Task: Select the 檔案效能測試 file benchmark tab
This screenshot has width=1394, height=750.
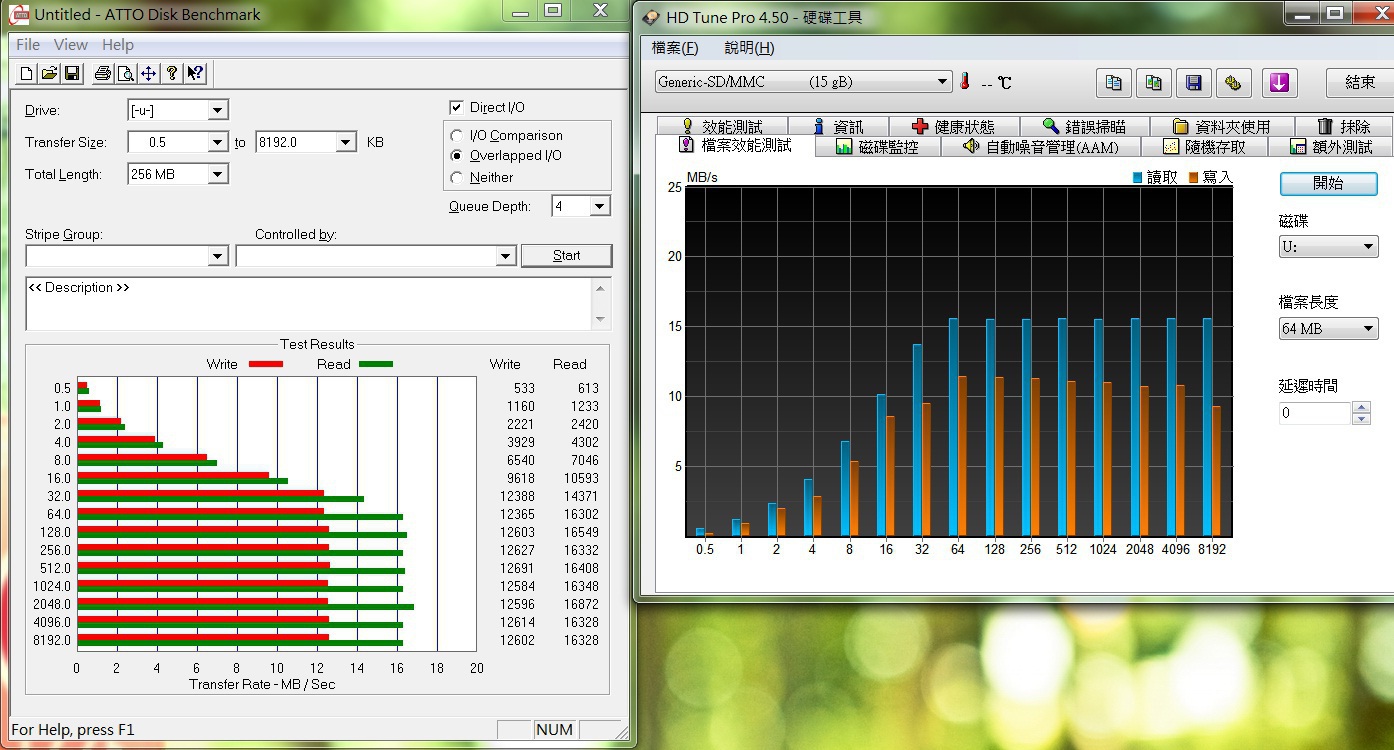Action: pos(735,146)
